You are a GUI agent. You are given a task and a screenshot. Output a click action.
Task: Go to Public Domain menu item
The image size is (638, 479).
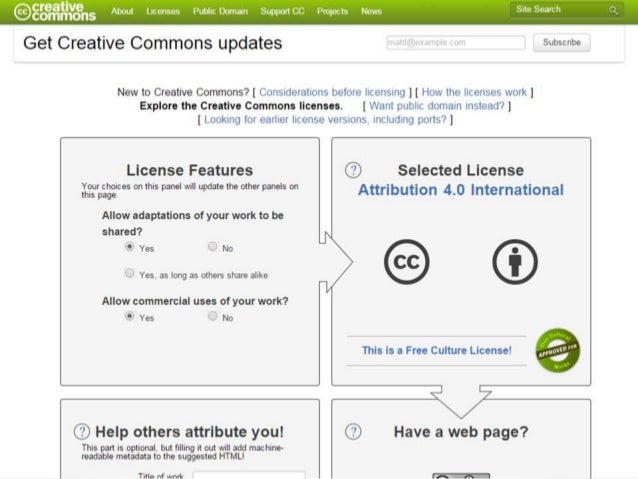pyautogui.click(x=220, y=11)
